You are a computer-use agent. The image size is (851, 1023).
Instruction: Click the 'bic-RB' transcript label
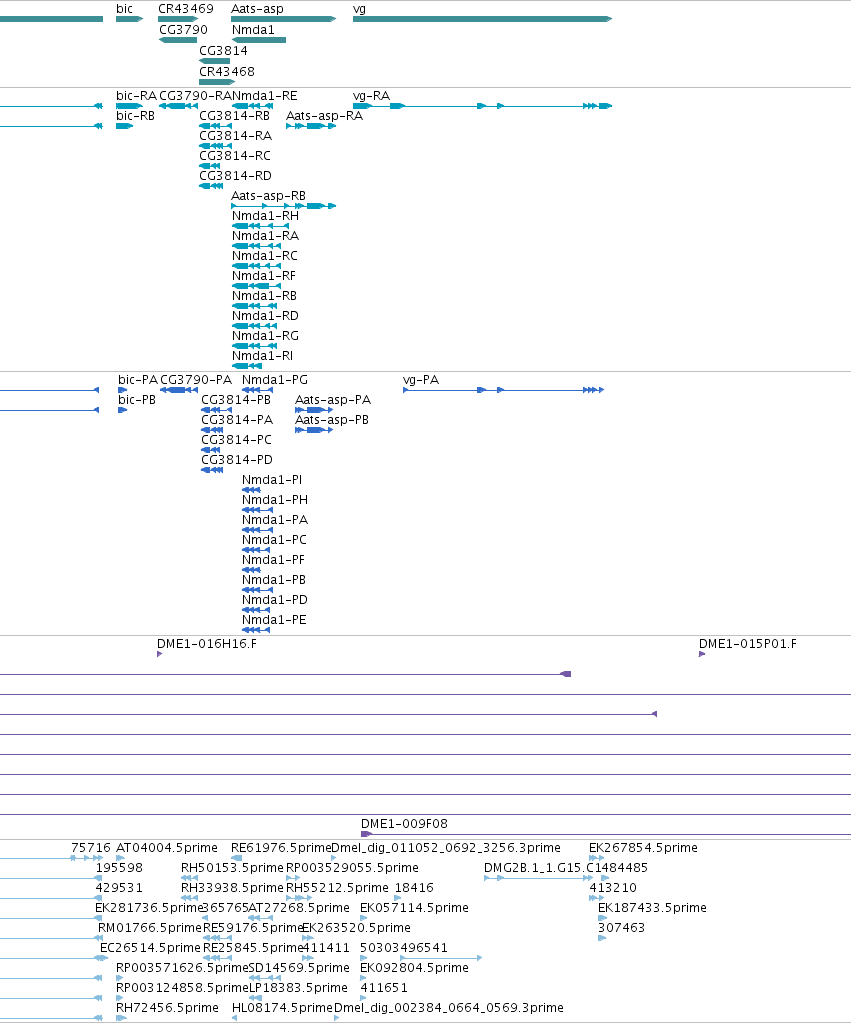pyautogui.click(x=136, y=116)
